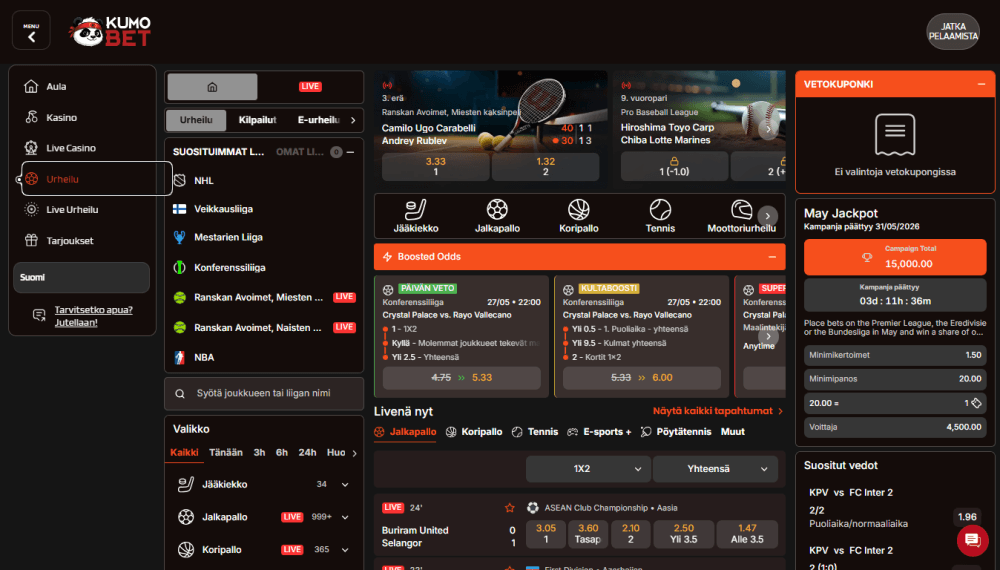Screen dimensions: 1000x570
Task: Add Päivän veto boost 5.33 to slip
Action: (x=462, y=377)
